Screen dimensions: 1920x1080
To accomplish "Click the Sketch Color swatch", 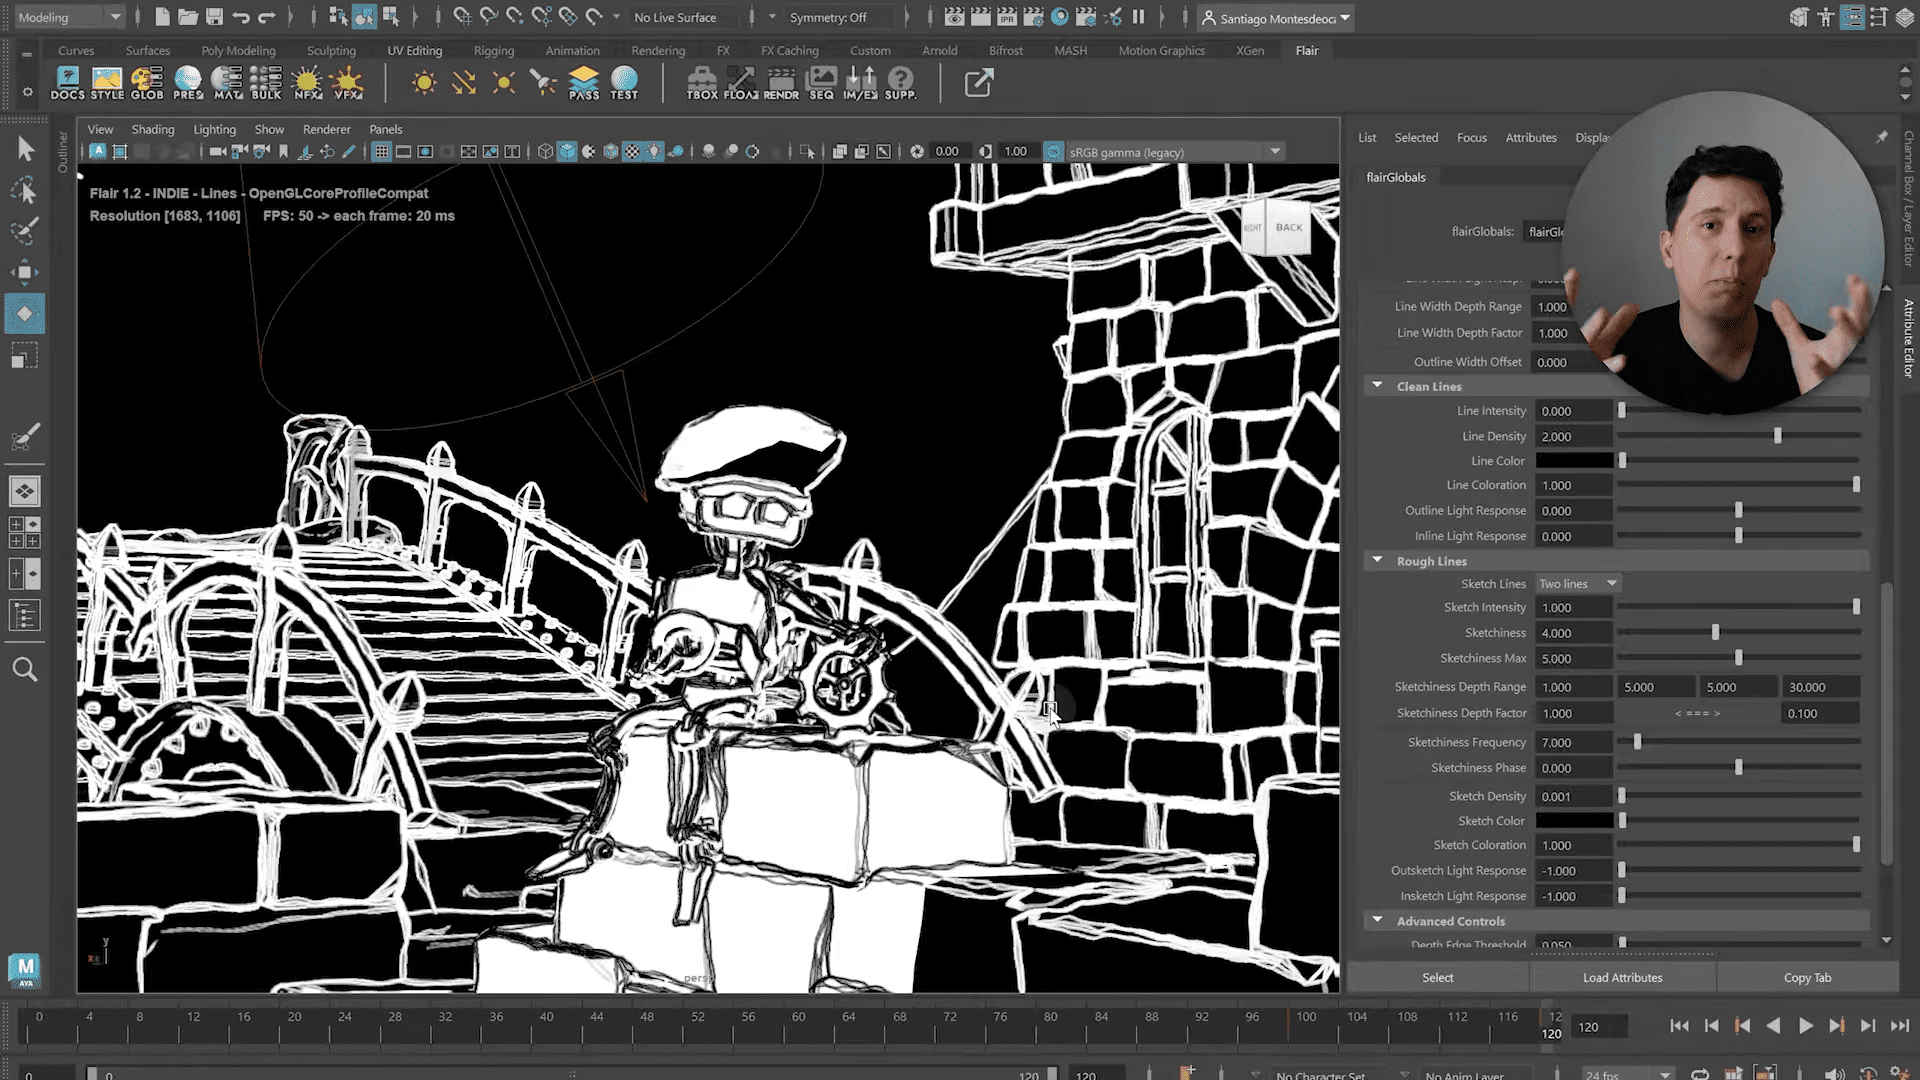I will 1574,821.
